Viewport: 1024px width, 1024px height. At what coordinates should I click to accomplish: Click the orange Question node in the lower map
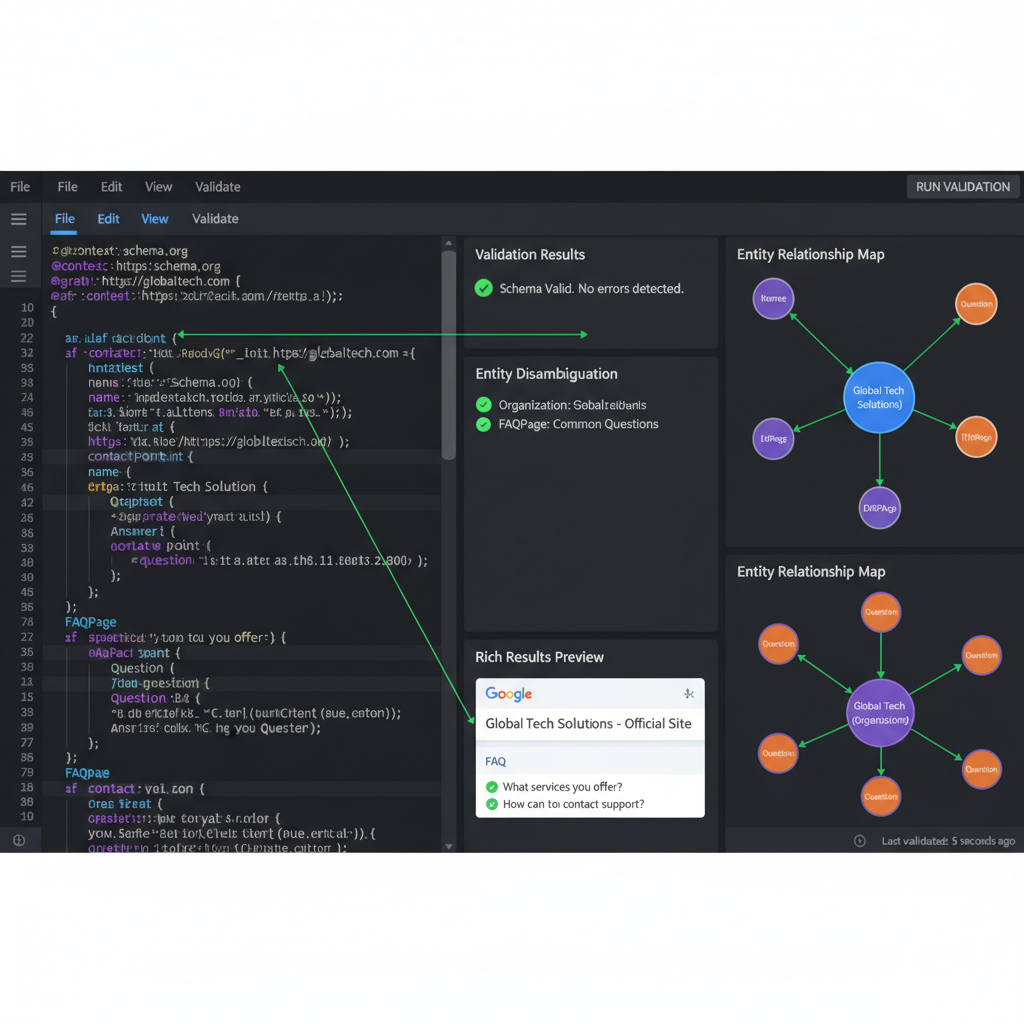tap(880, 612)
